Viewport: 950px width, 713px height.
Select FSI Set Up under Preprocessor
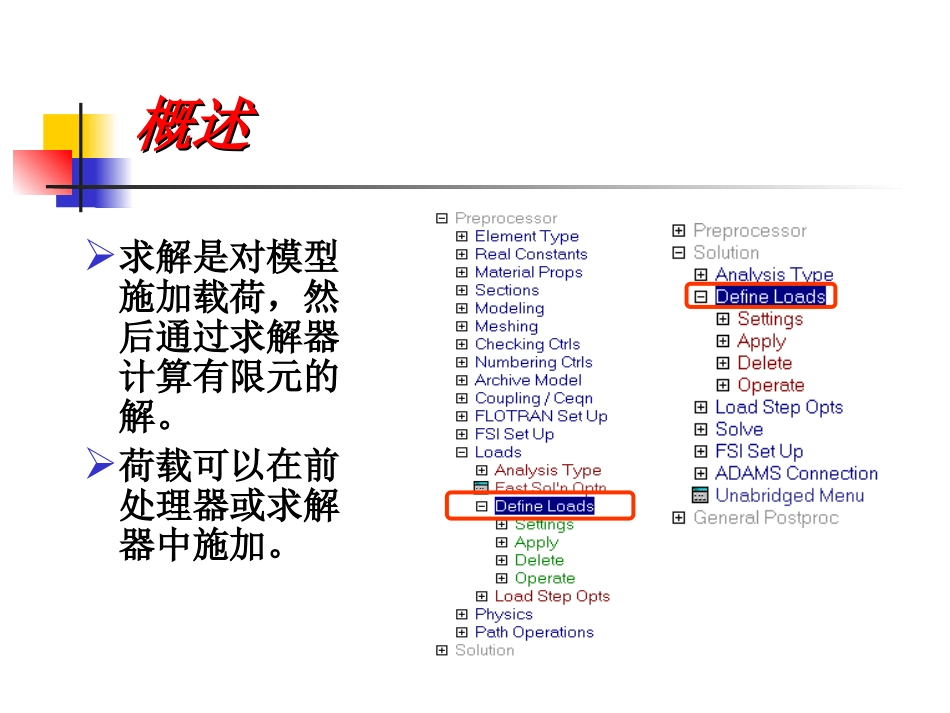(514, 434)
